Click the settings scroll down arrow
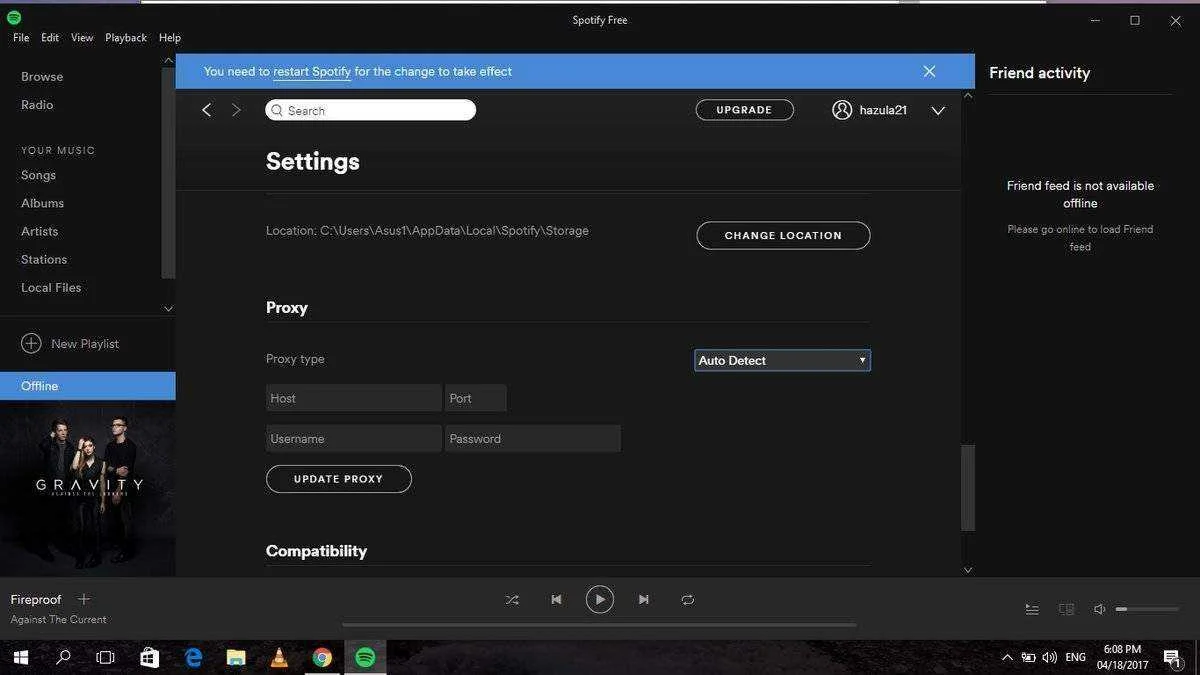Screen dimensions: 1200x675 pyautogui.click(x=967, y=569)
